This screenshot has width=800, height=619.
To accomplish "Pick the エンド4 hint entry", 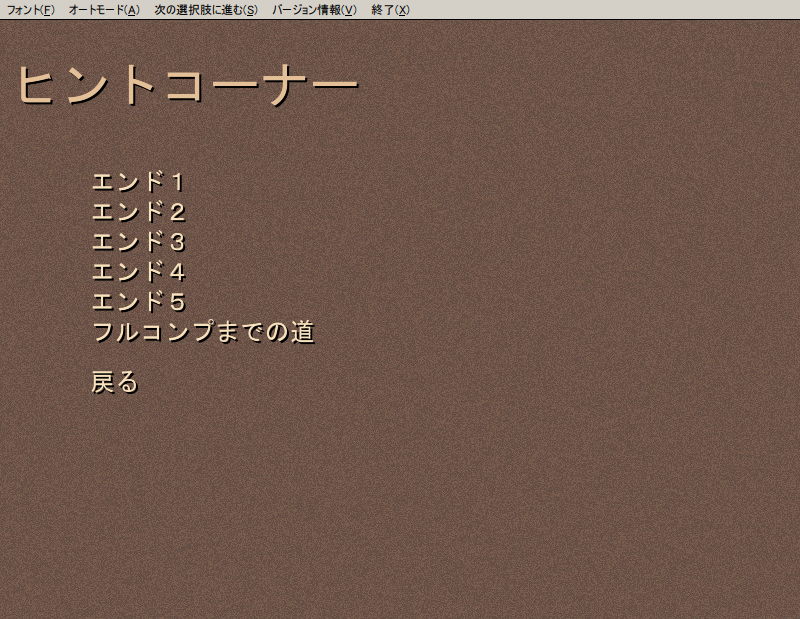I will tap(138, 272).
